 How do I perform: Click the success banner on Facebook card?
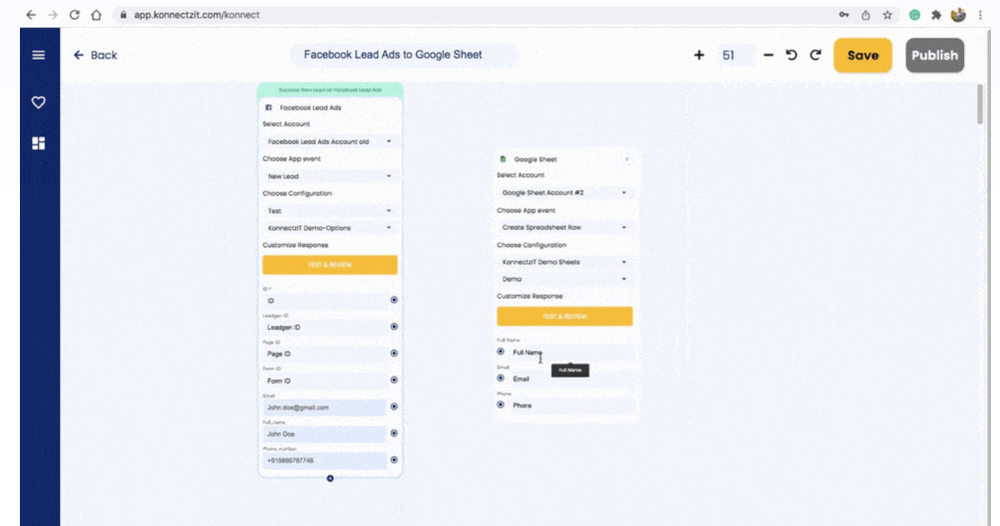pos(330,90)
